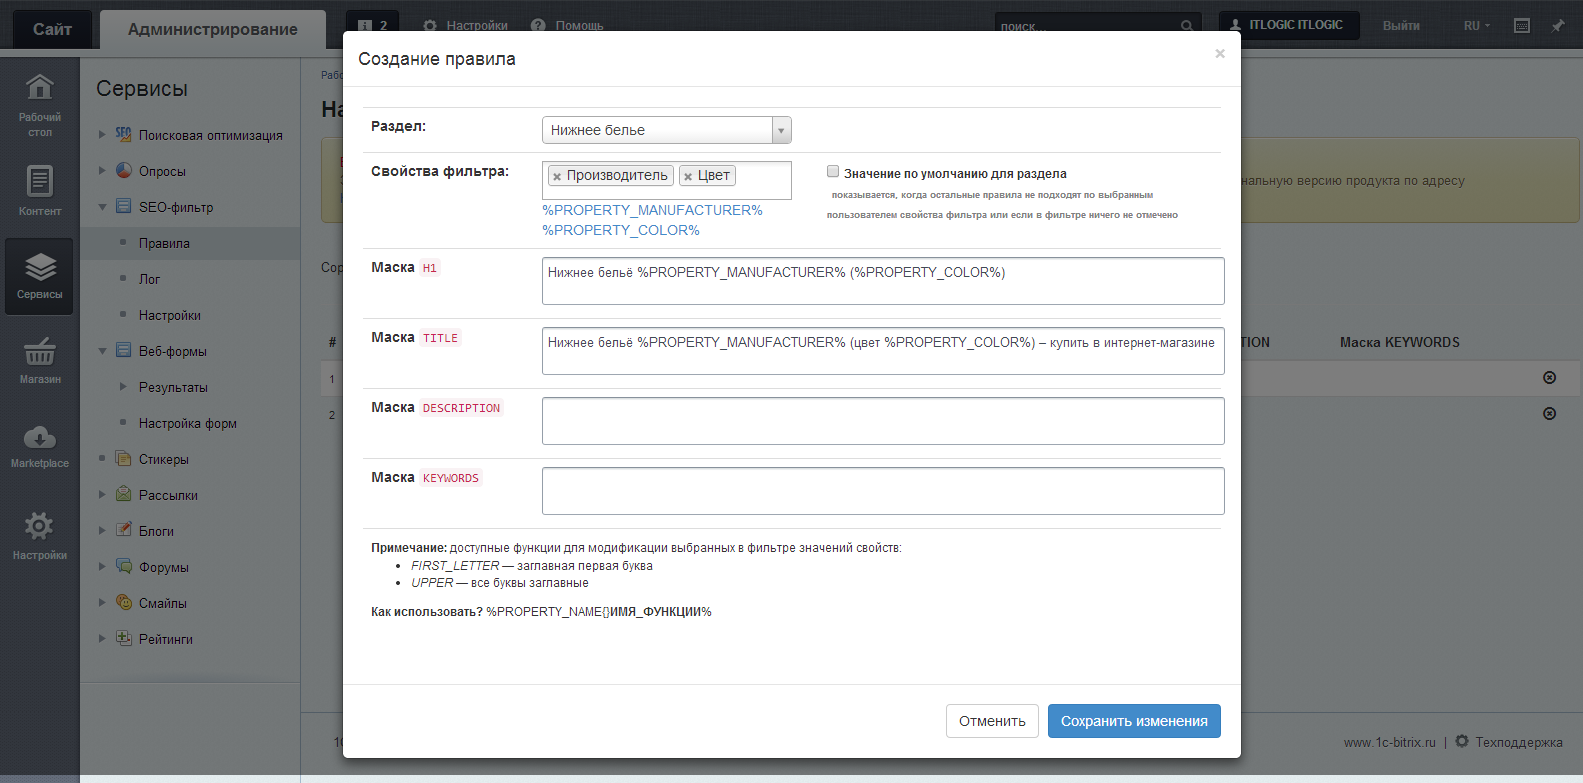Viewport: 1583px width, 783px height.
Task: Open the Техподдержка link
Action: tap(1518, 742)
